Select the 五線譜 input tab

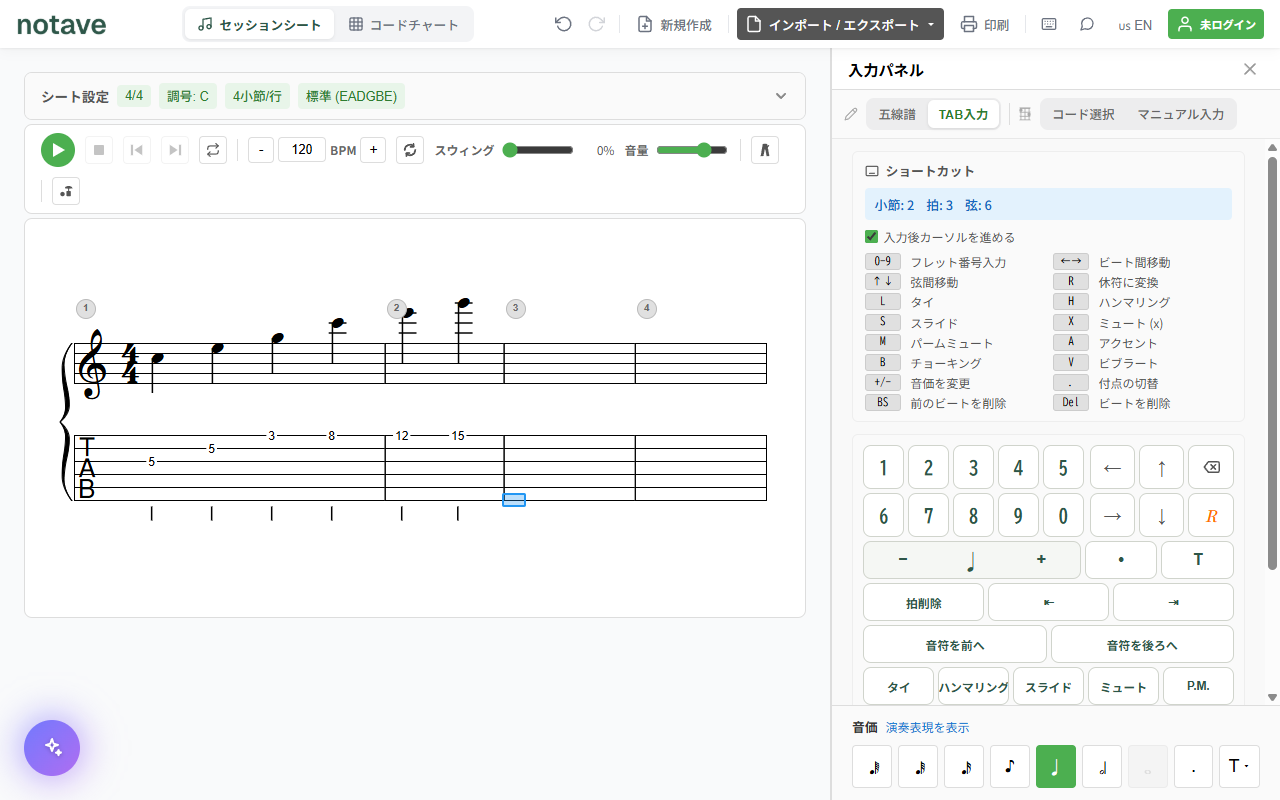tap(897, 114)
